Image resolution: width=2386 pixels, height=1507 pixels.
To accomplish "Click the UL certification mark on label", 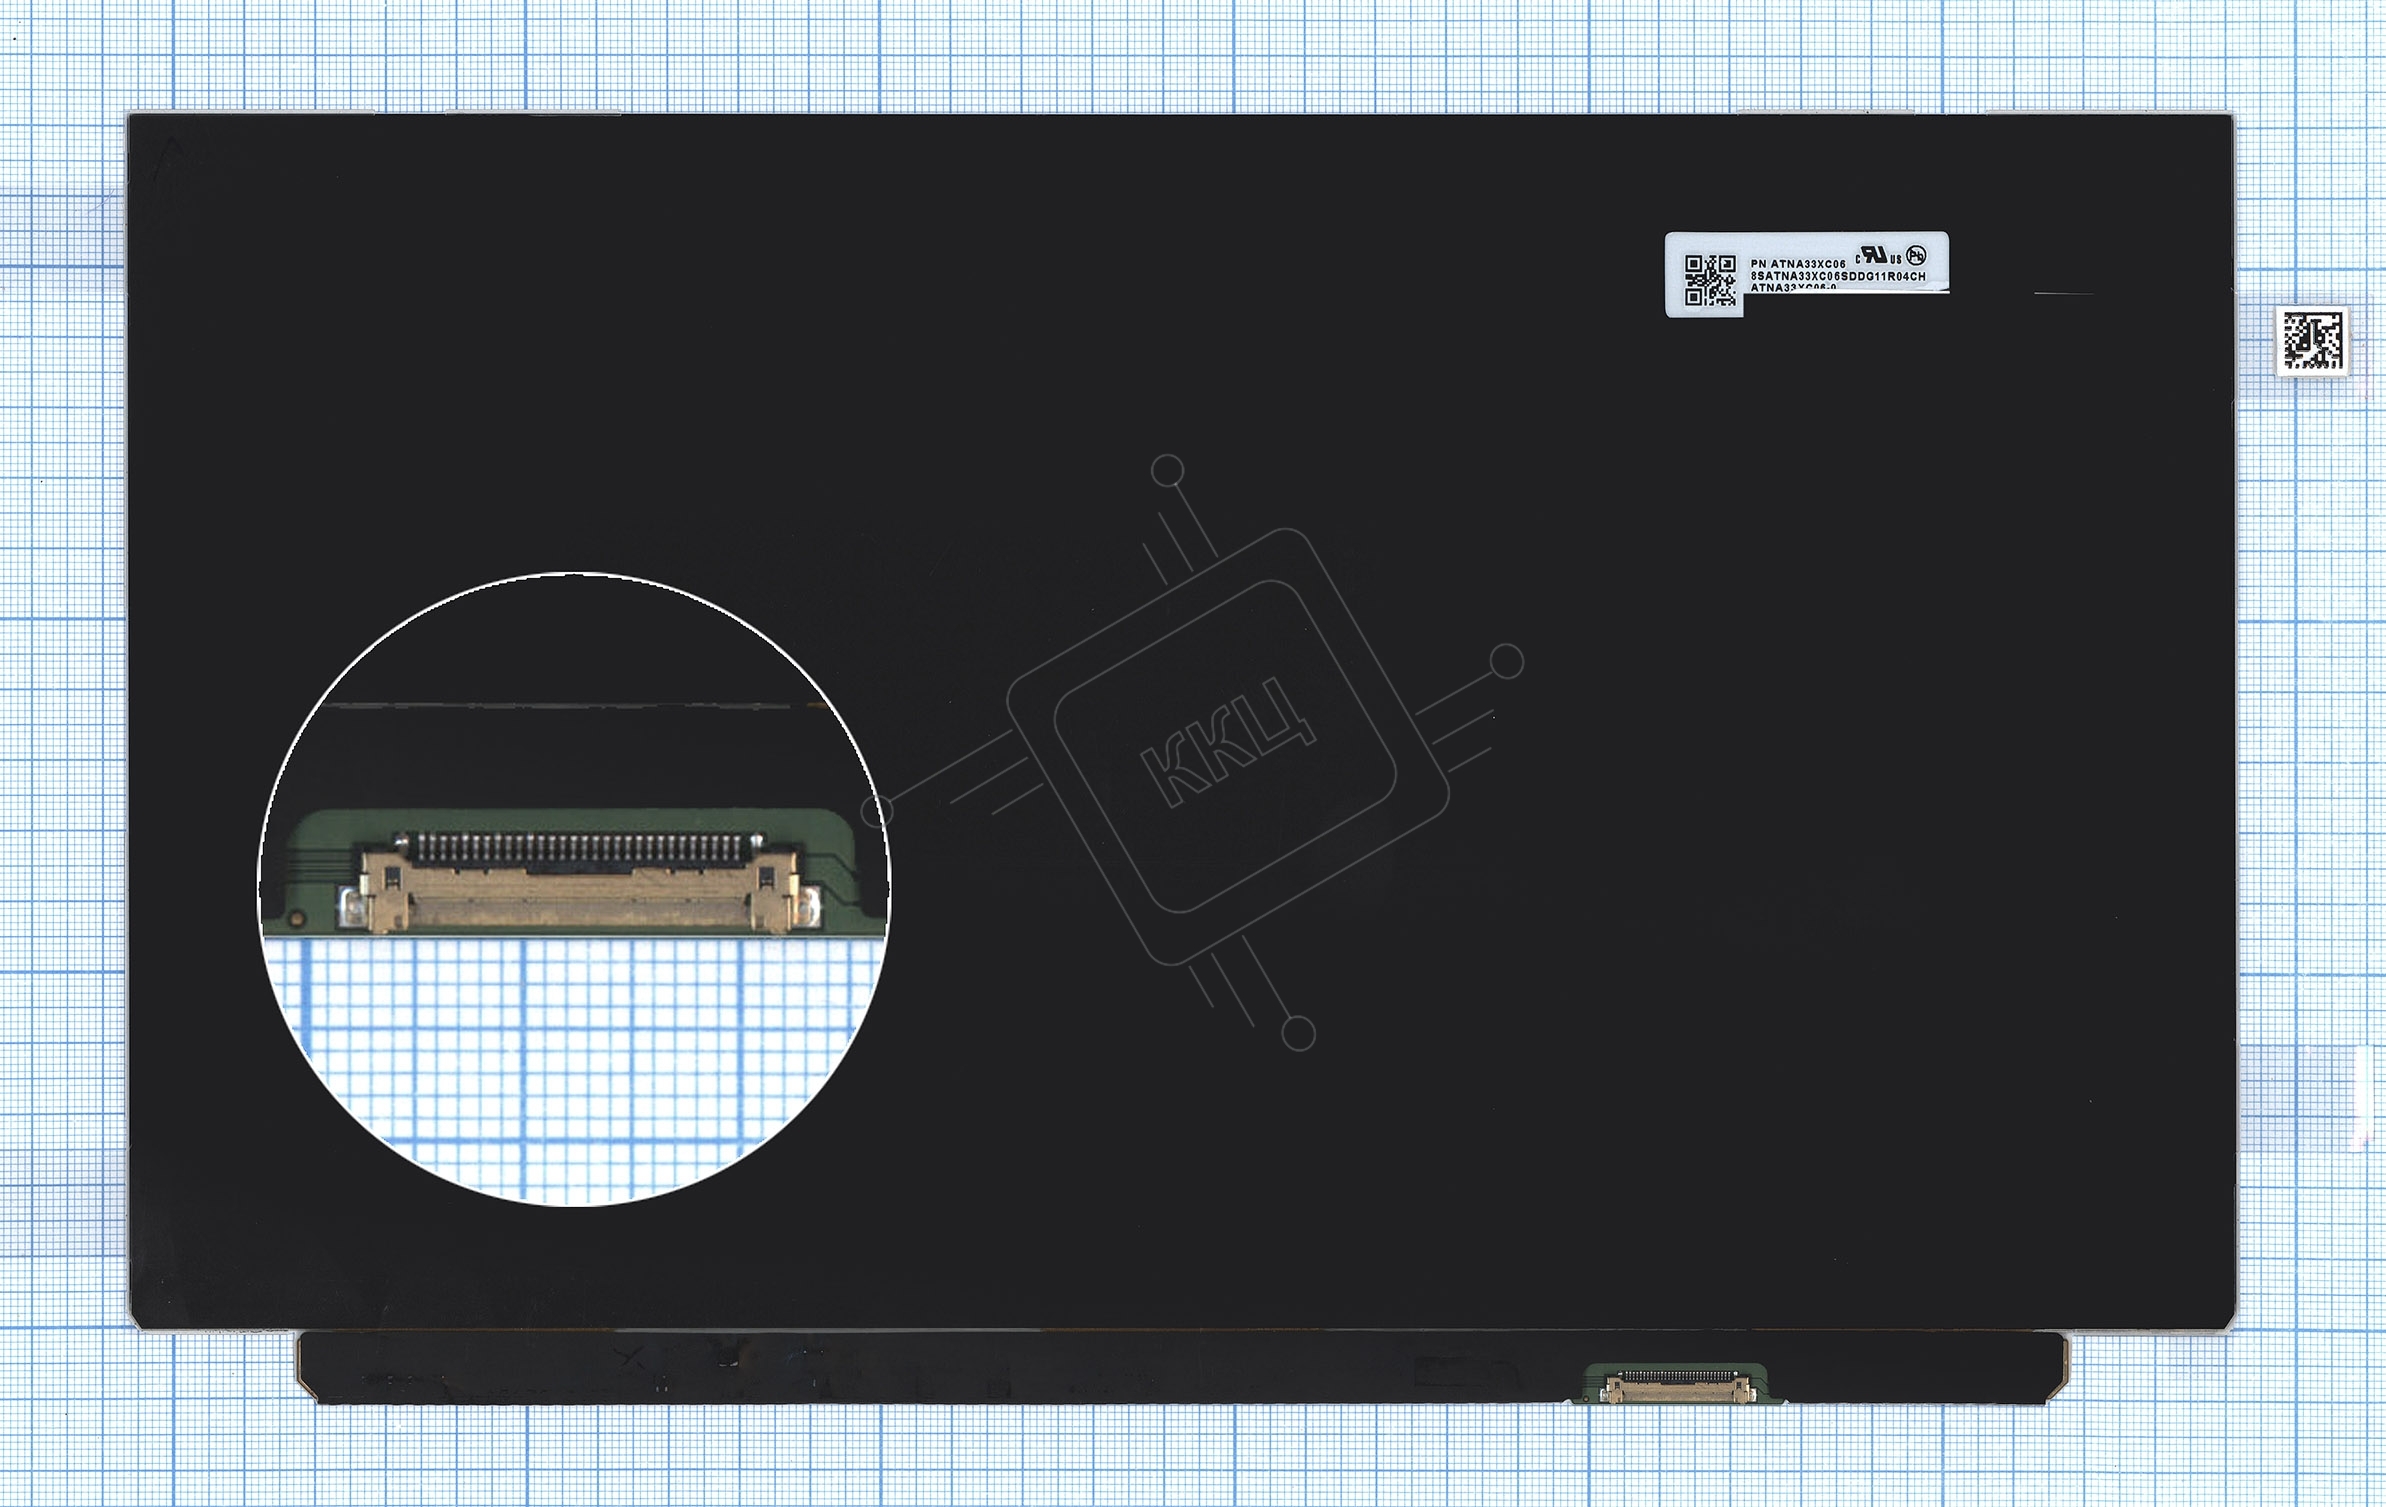I will point(1879,255).
